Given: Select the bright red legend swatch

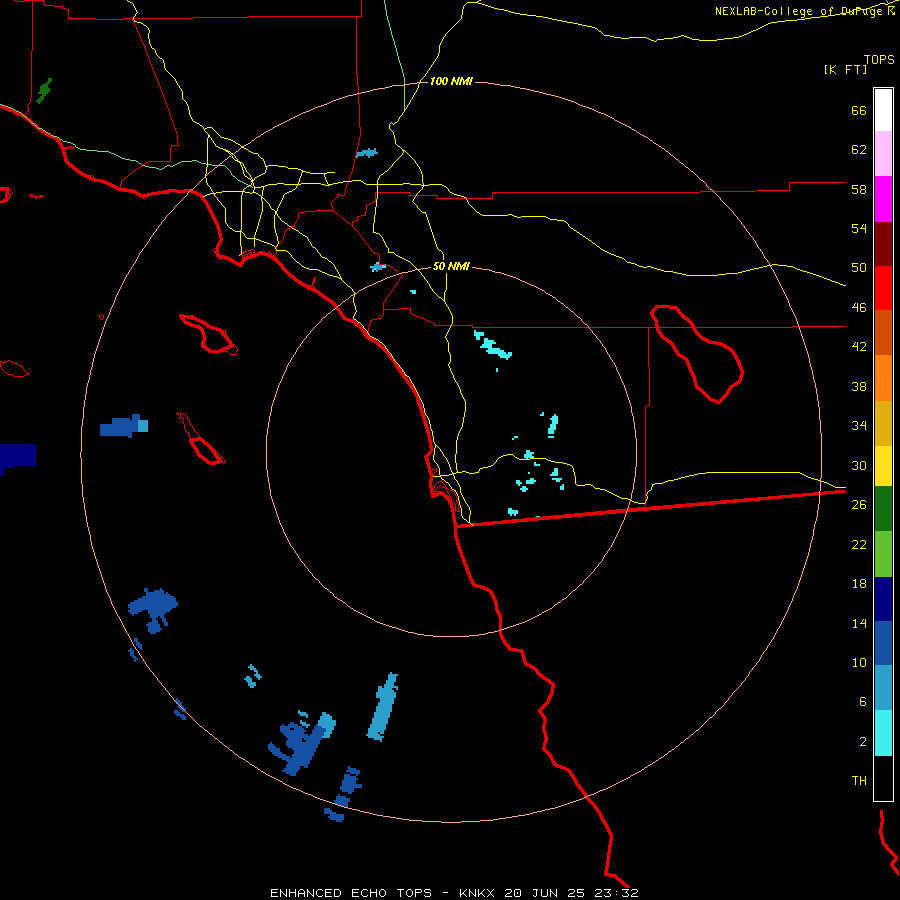Looking at the screenshot, I should point(883,288).
